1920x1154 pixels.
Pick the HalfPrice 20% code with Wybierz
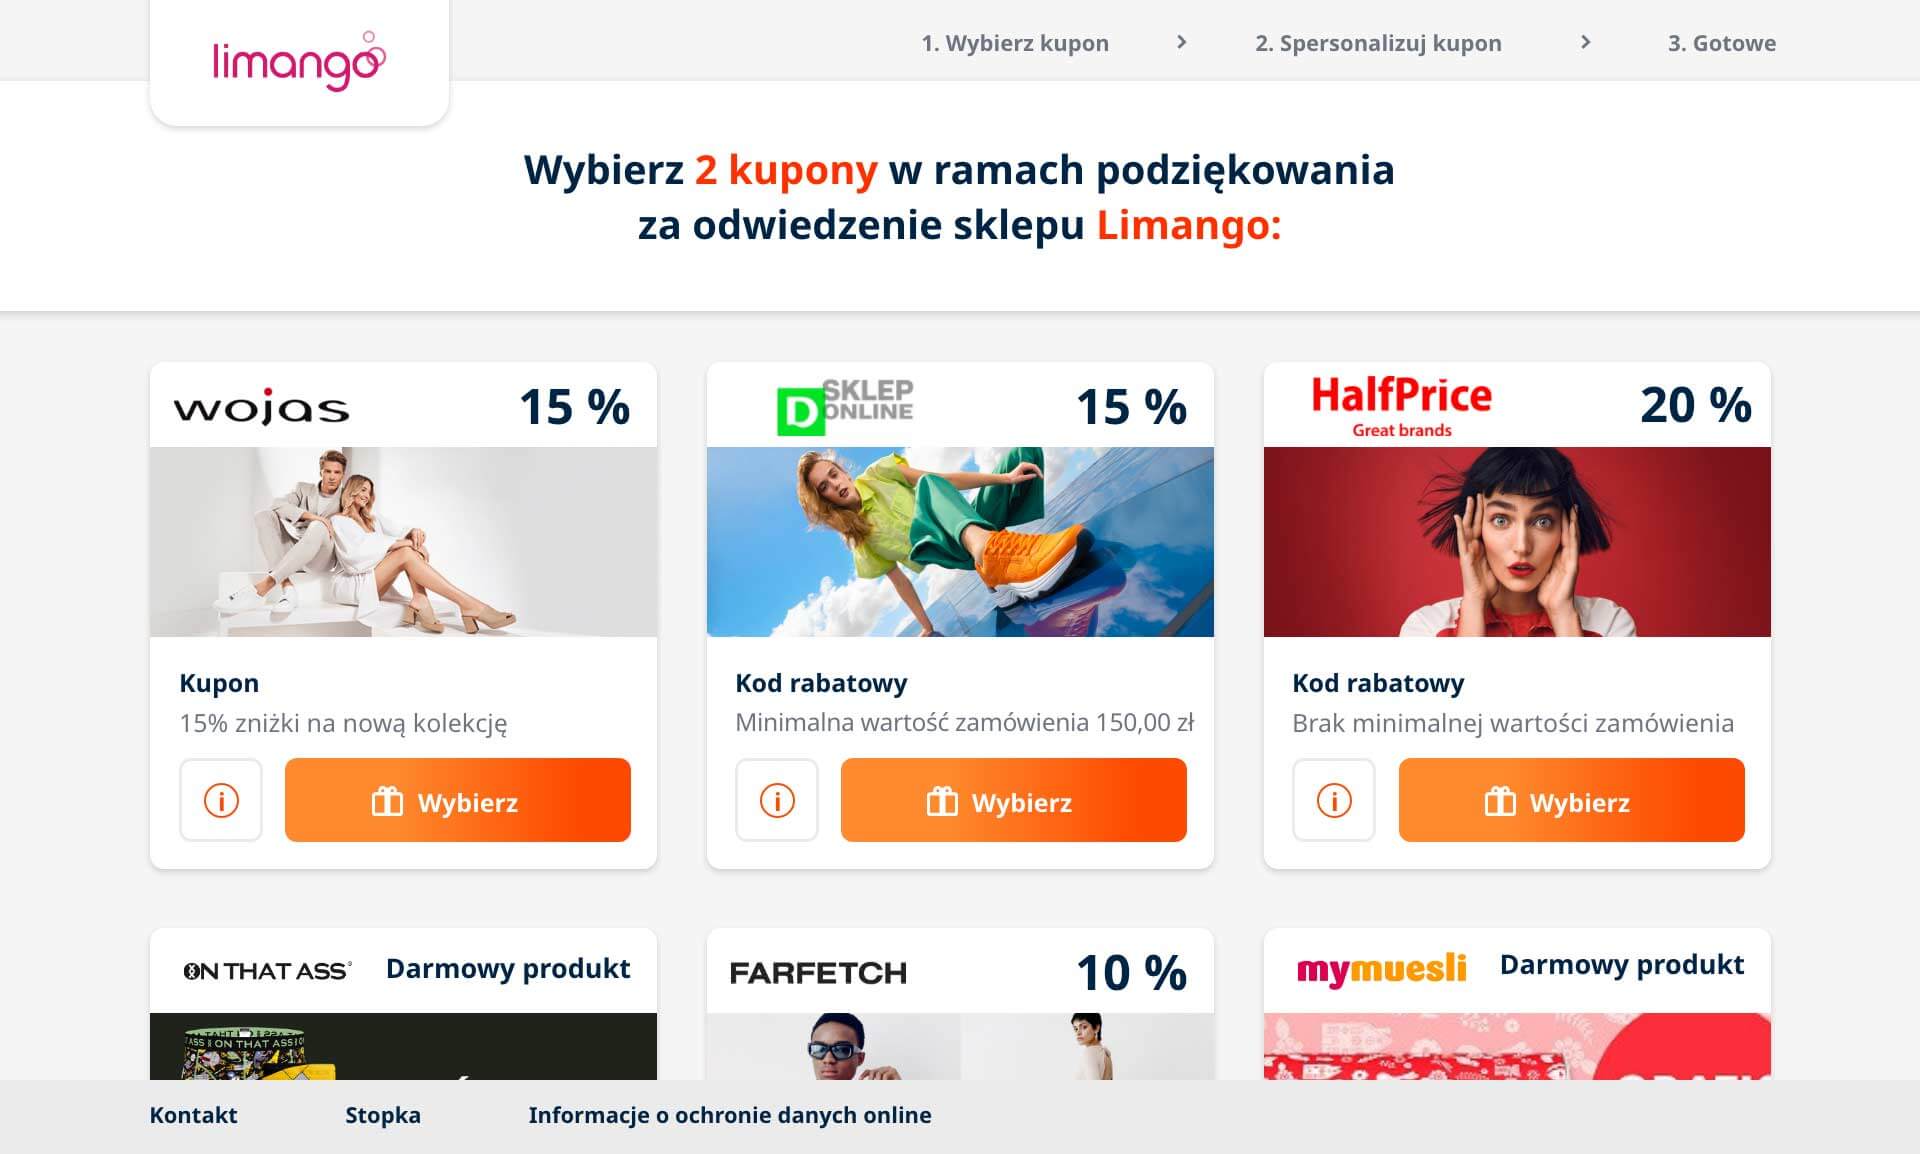coord(1572,800)
